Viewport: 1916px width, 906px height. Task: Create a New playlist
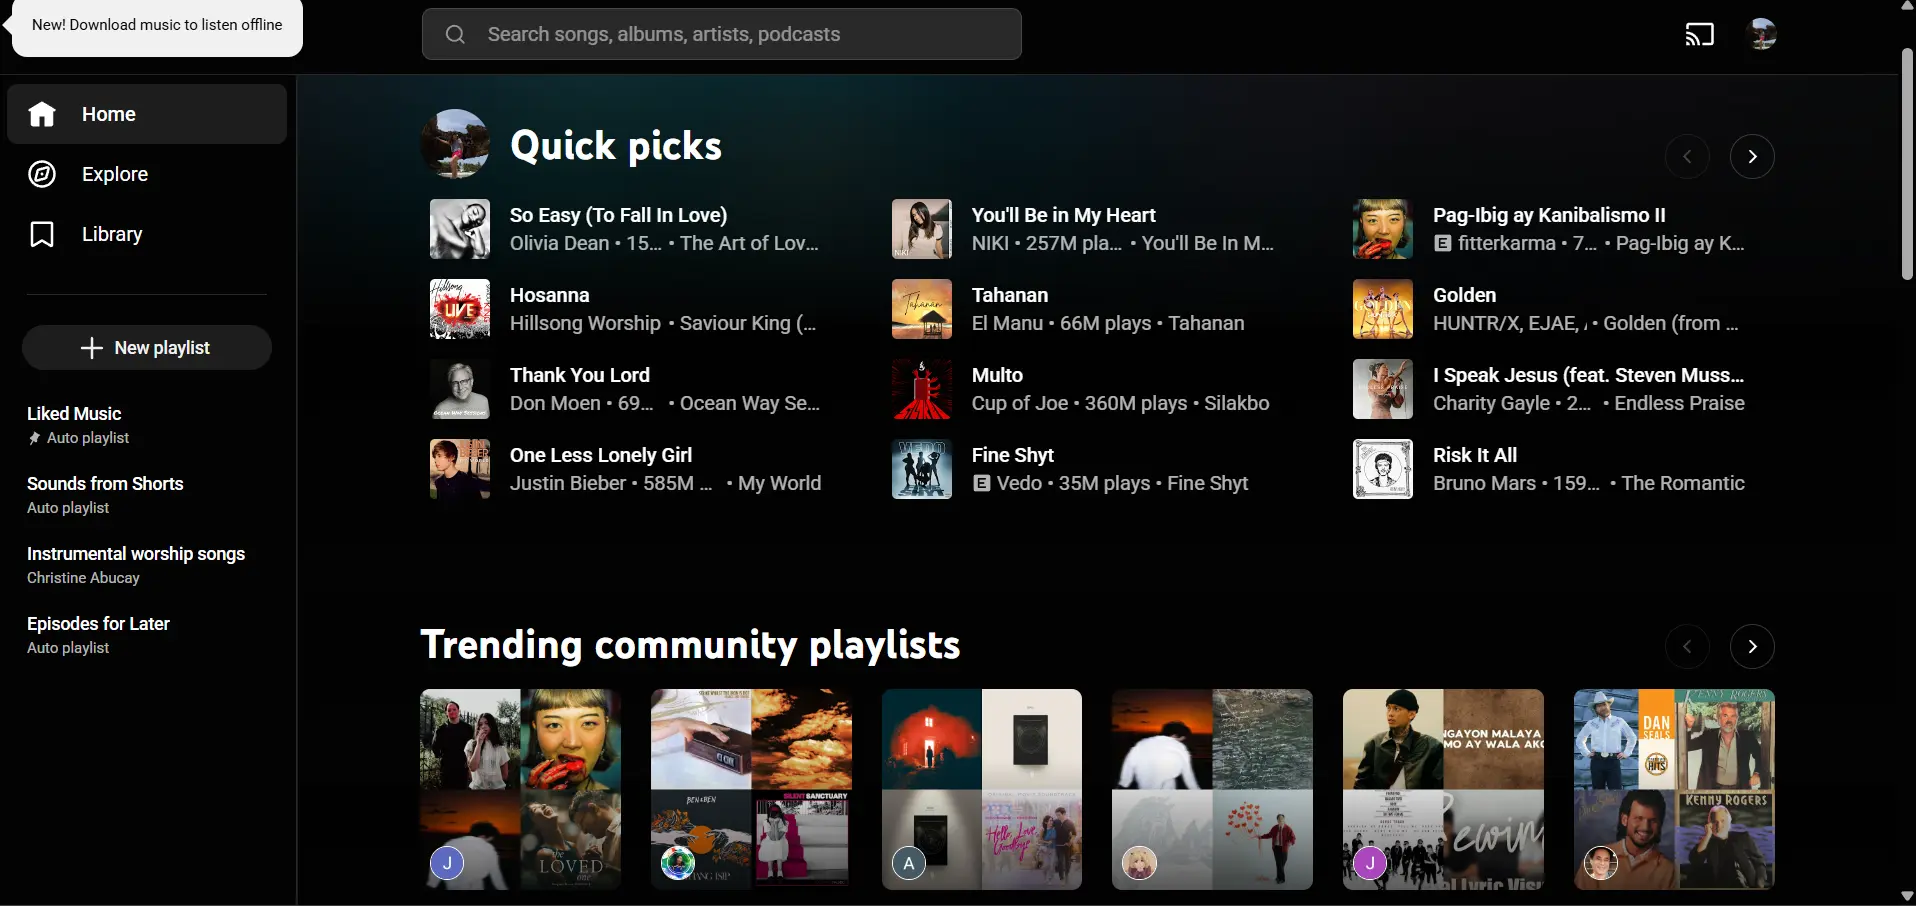tap(147, 348)
